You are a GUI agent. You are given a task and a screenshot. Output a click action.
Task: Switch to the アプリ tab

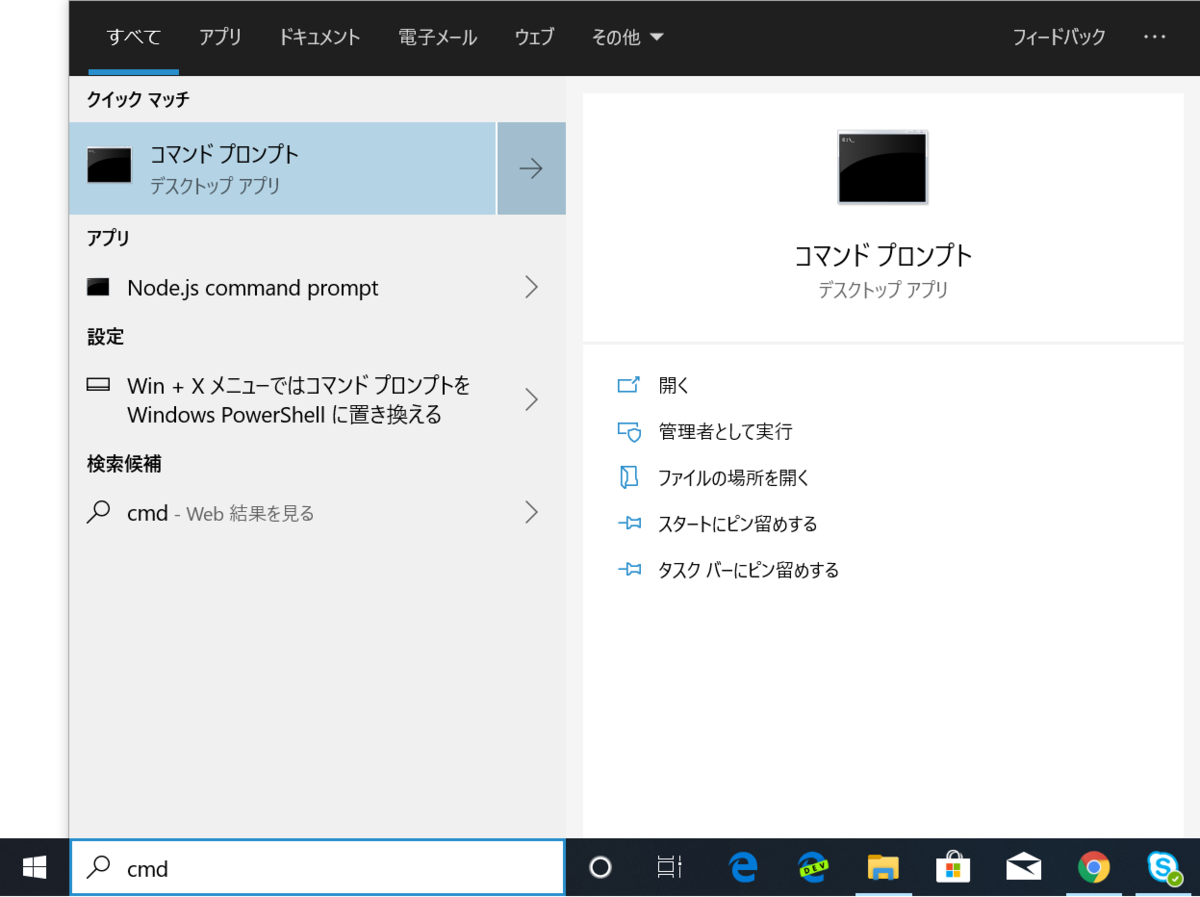220,37
